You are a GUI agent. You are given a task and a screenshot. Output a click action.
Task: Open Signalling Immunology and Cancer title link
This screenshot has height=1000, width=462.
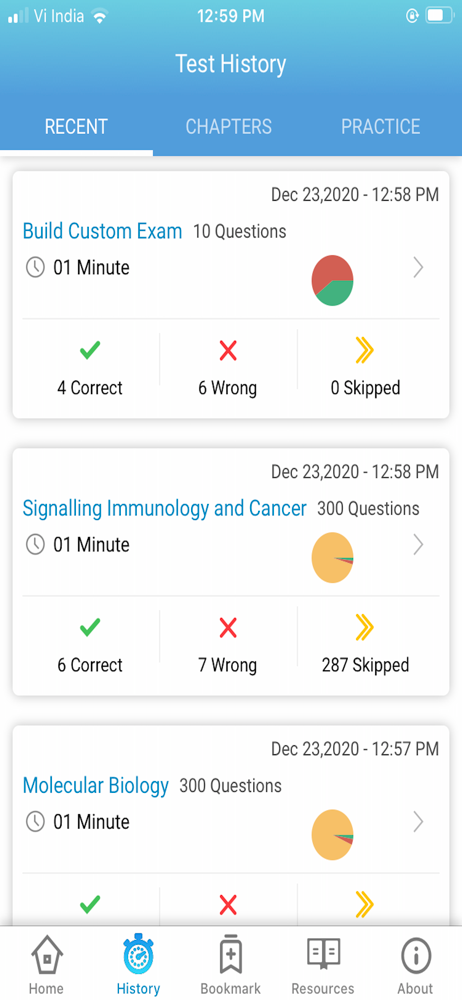pyautogui.click(x=165, y=508)
